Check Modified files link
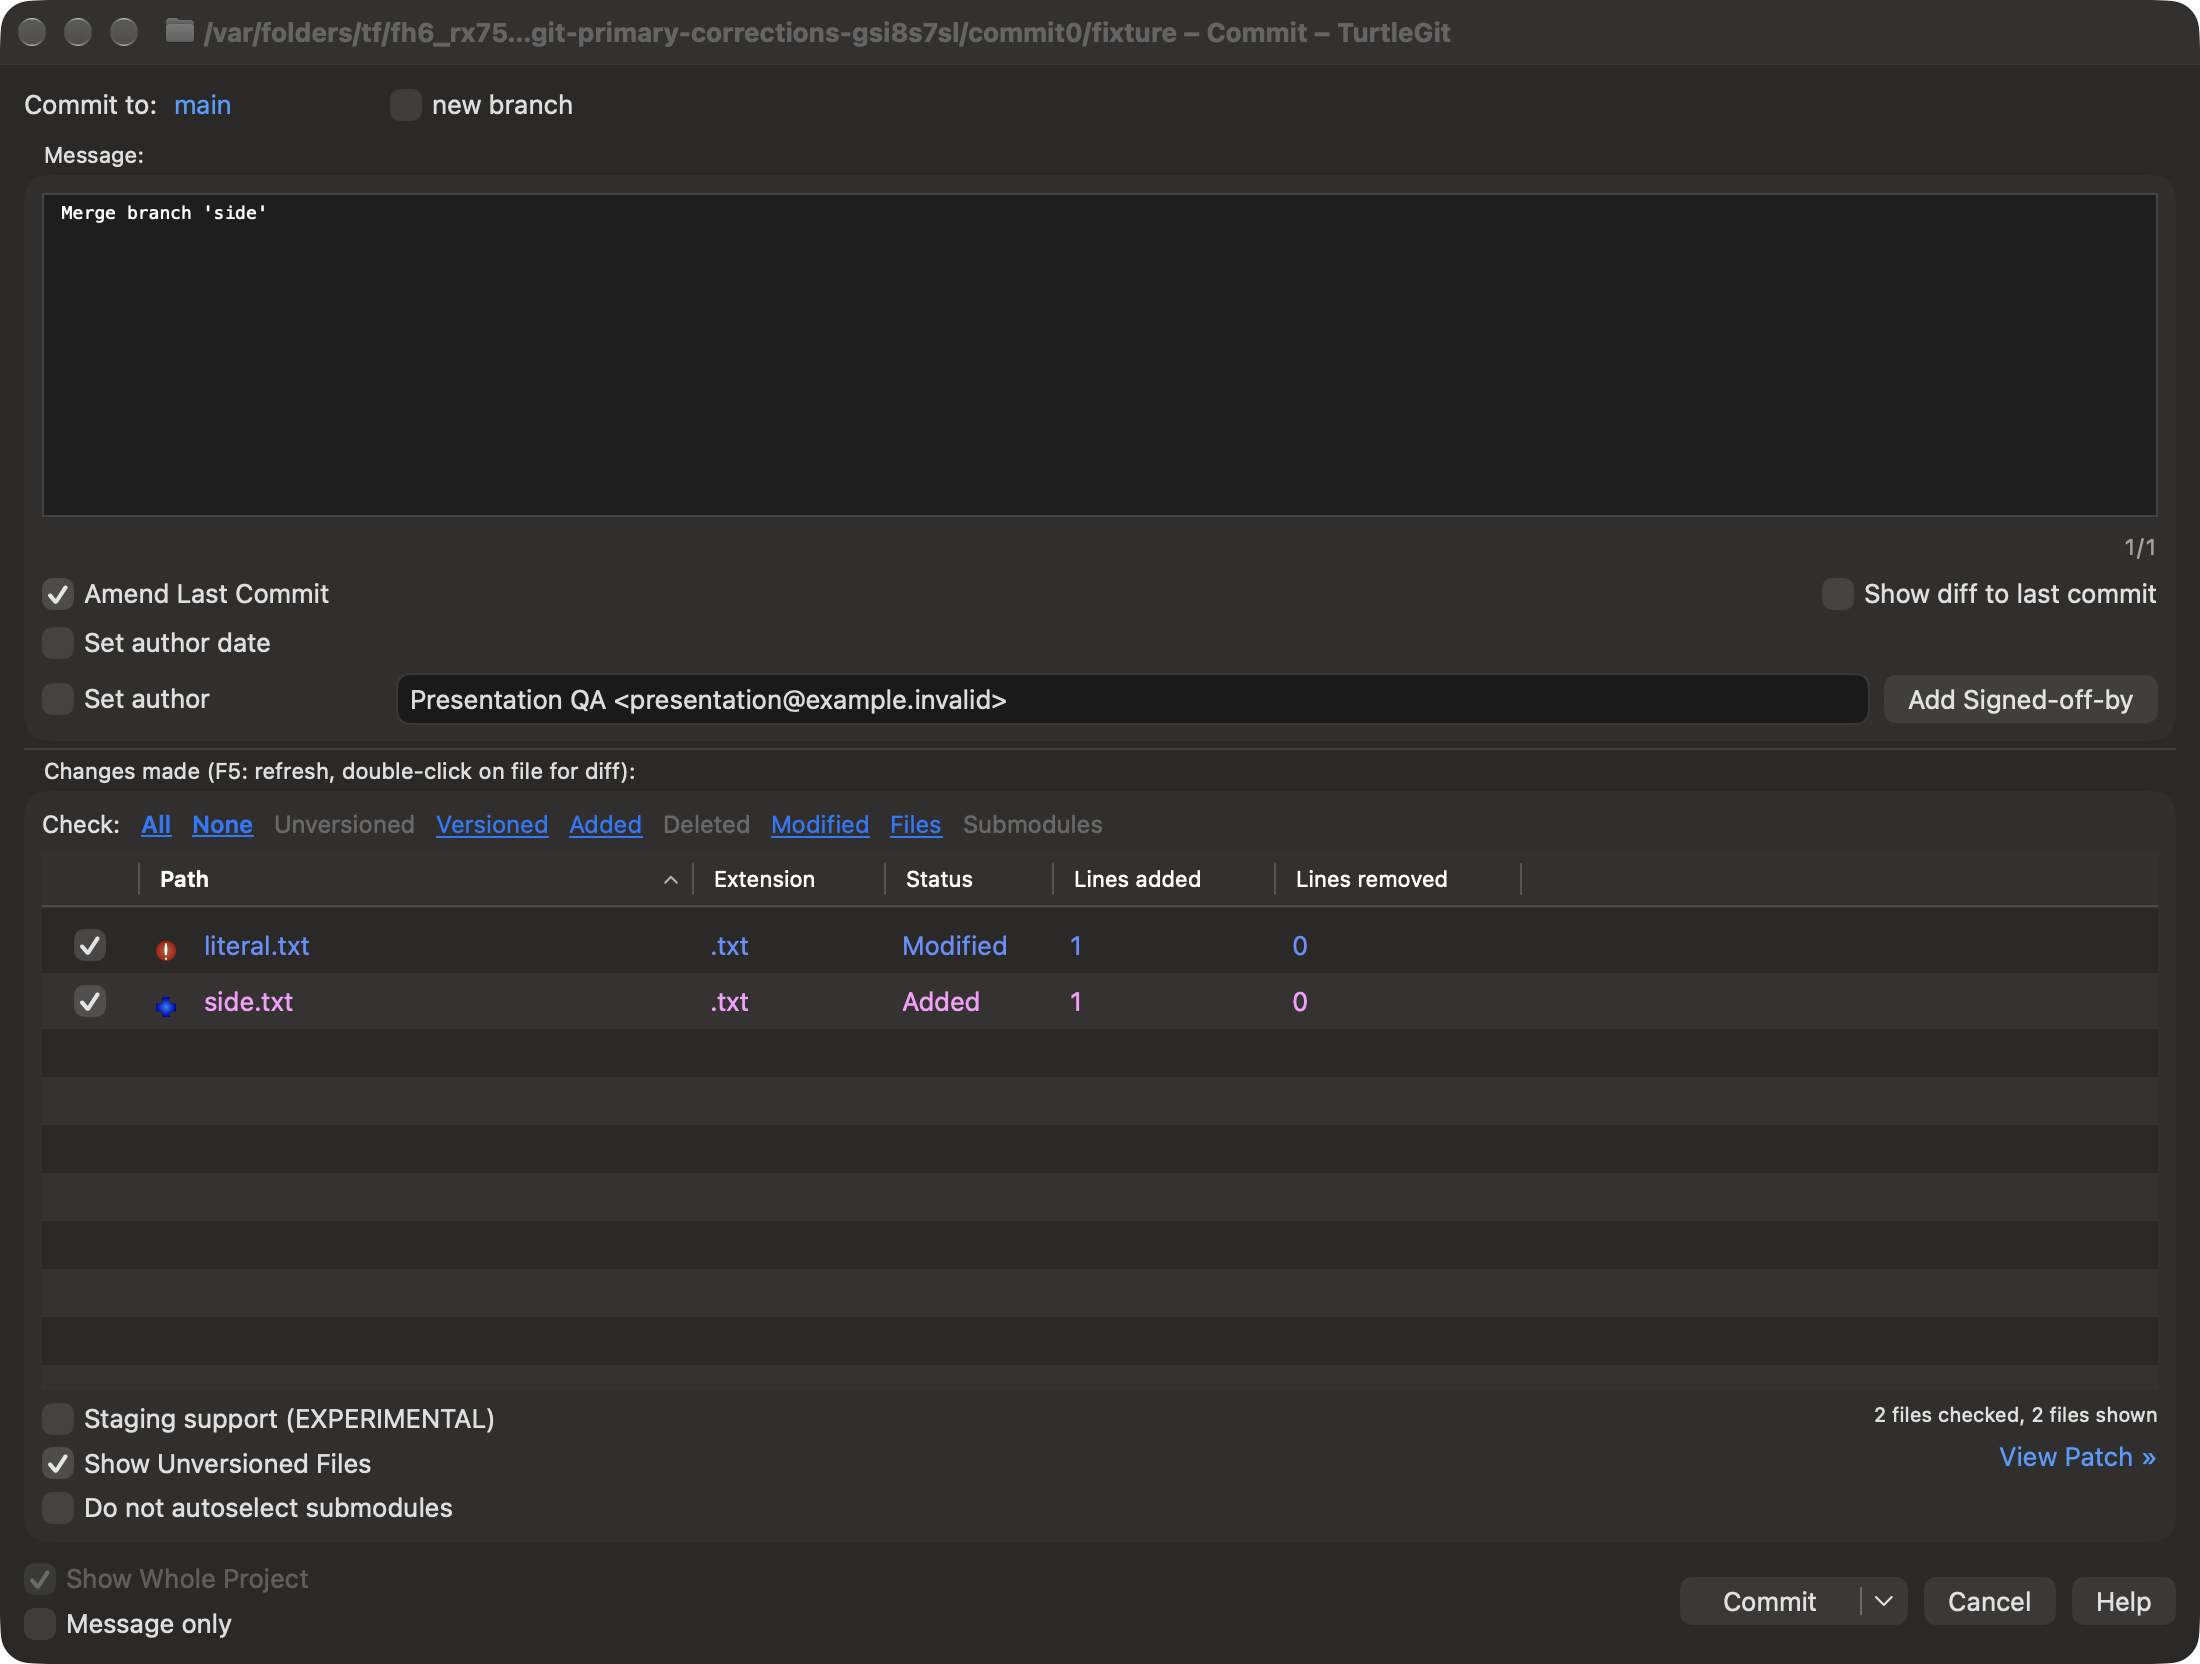 click(820, 824)
